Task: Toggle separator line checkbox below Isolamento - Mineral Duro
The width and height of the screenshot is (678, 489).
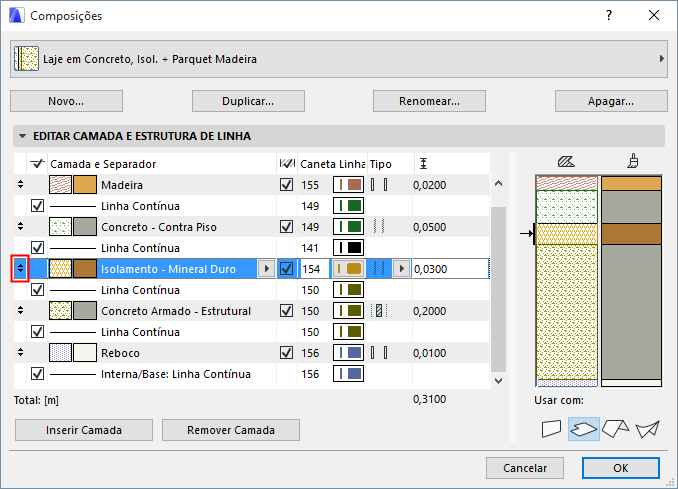Action: point(38,290)
